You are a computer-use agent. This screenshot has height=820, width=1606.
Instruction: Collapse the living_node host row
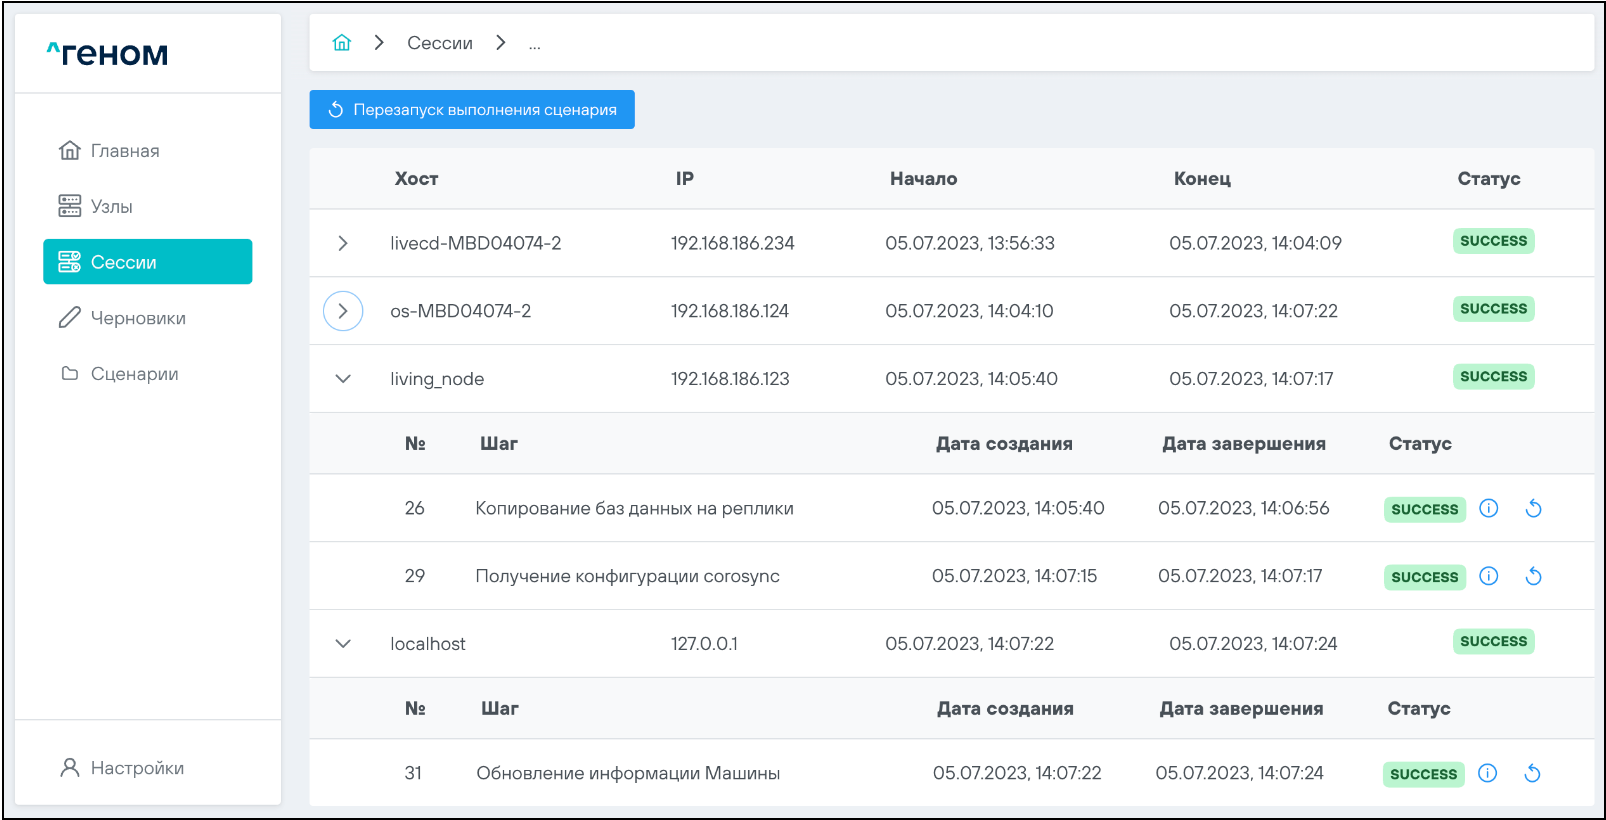coord(343,379)
